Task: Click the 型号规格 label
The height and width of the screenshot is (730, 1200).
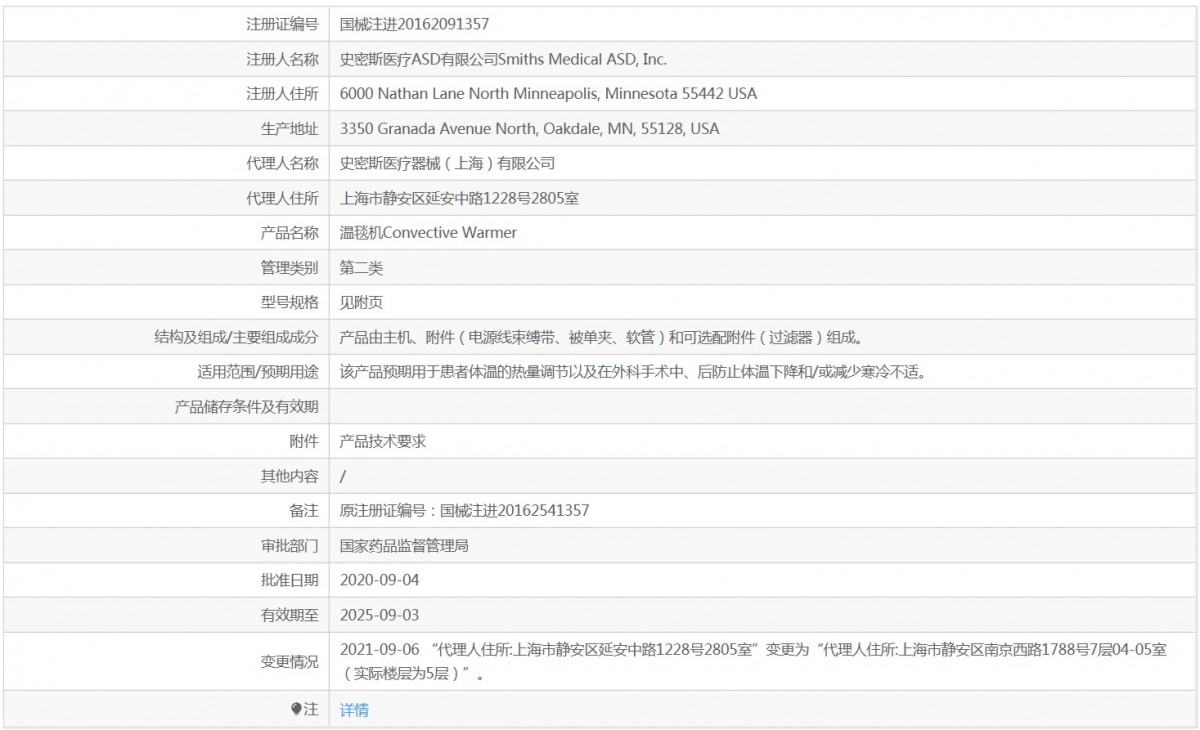Action: click(289, 302)
